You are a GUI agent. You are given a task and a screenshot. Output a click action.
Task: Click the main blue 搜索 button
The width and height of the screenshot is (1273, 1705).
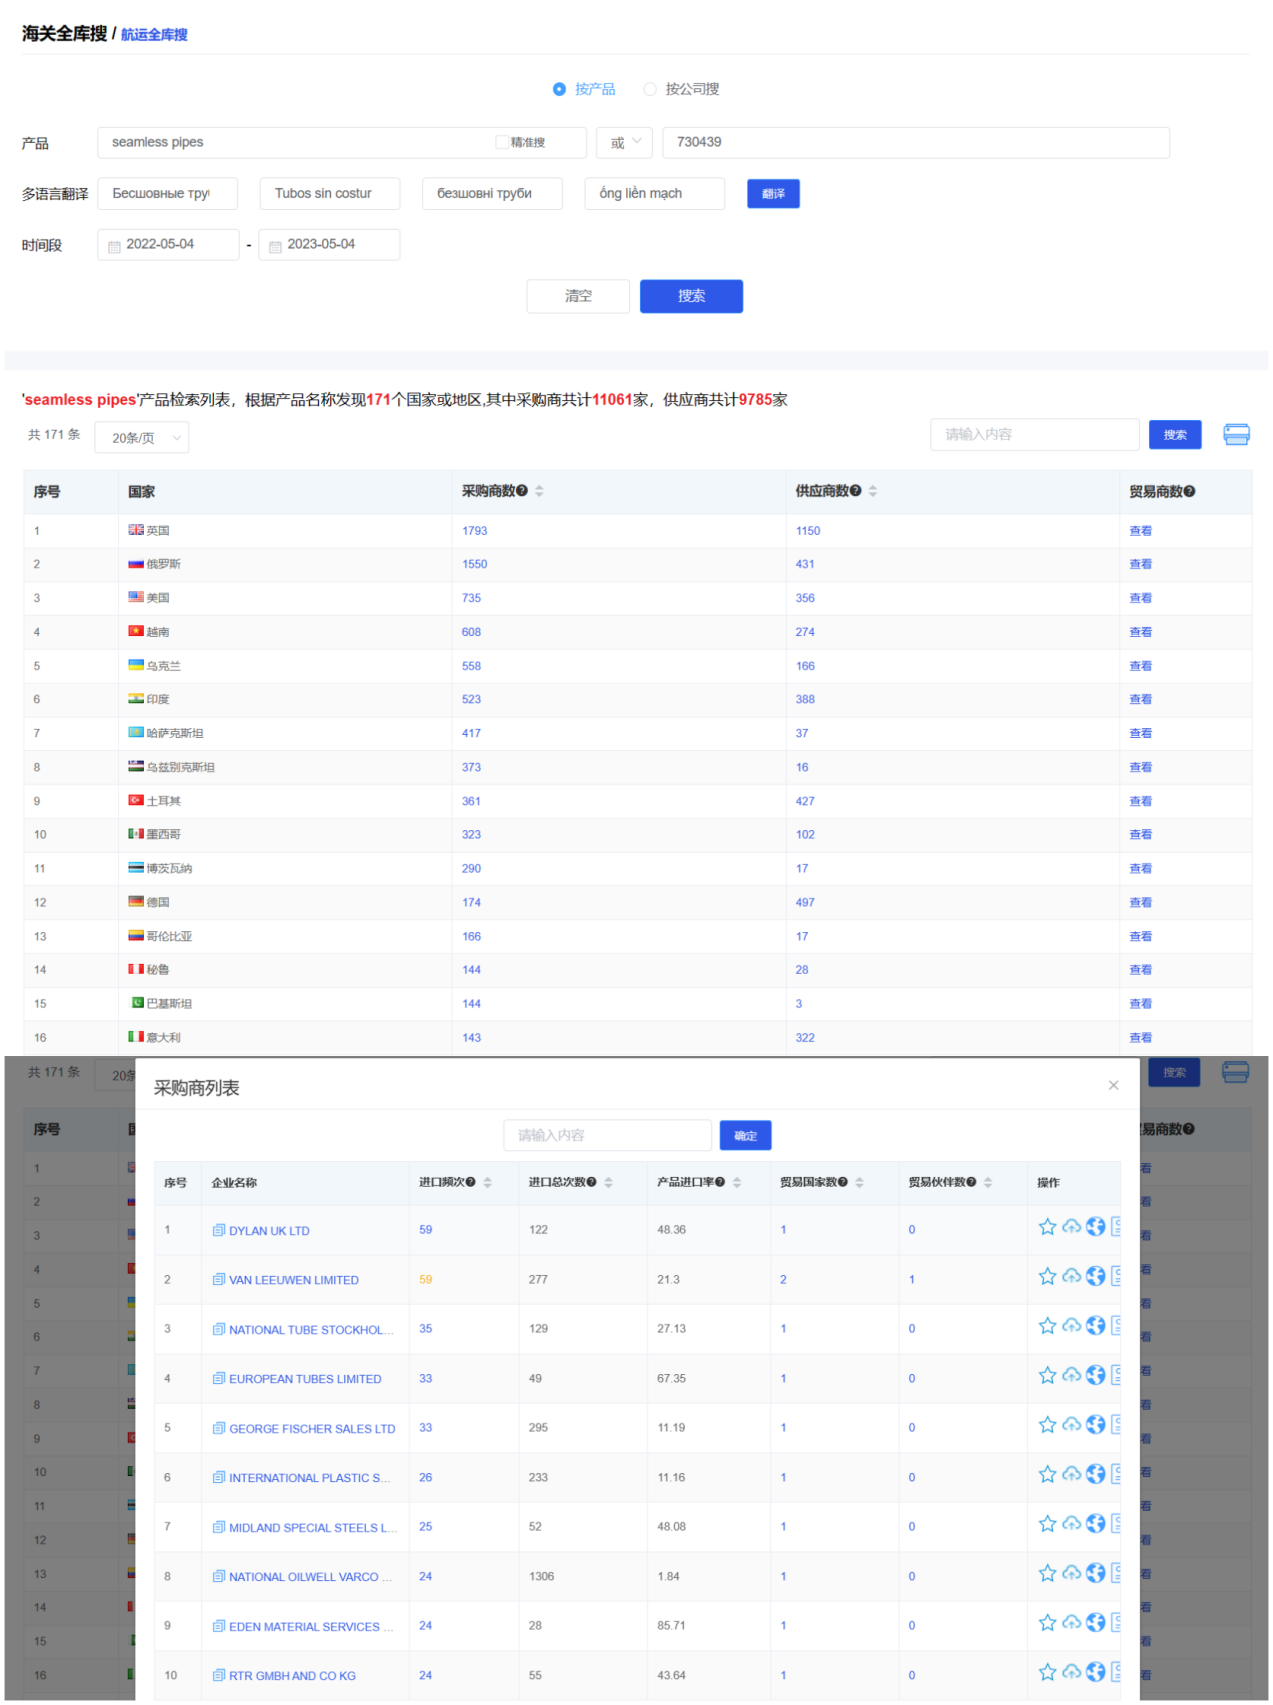(691, 296)
